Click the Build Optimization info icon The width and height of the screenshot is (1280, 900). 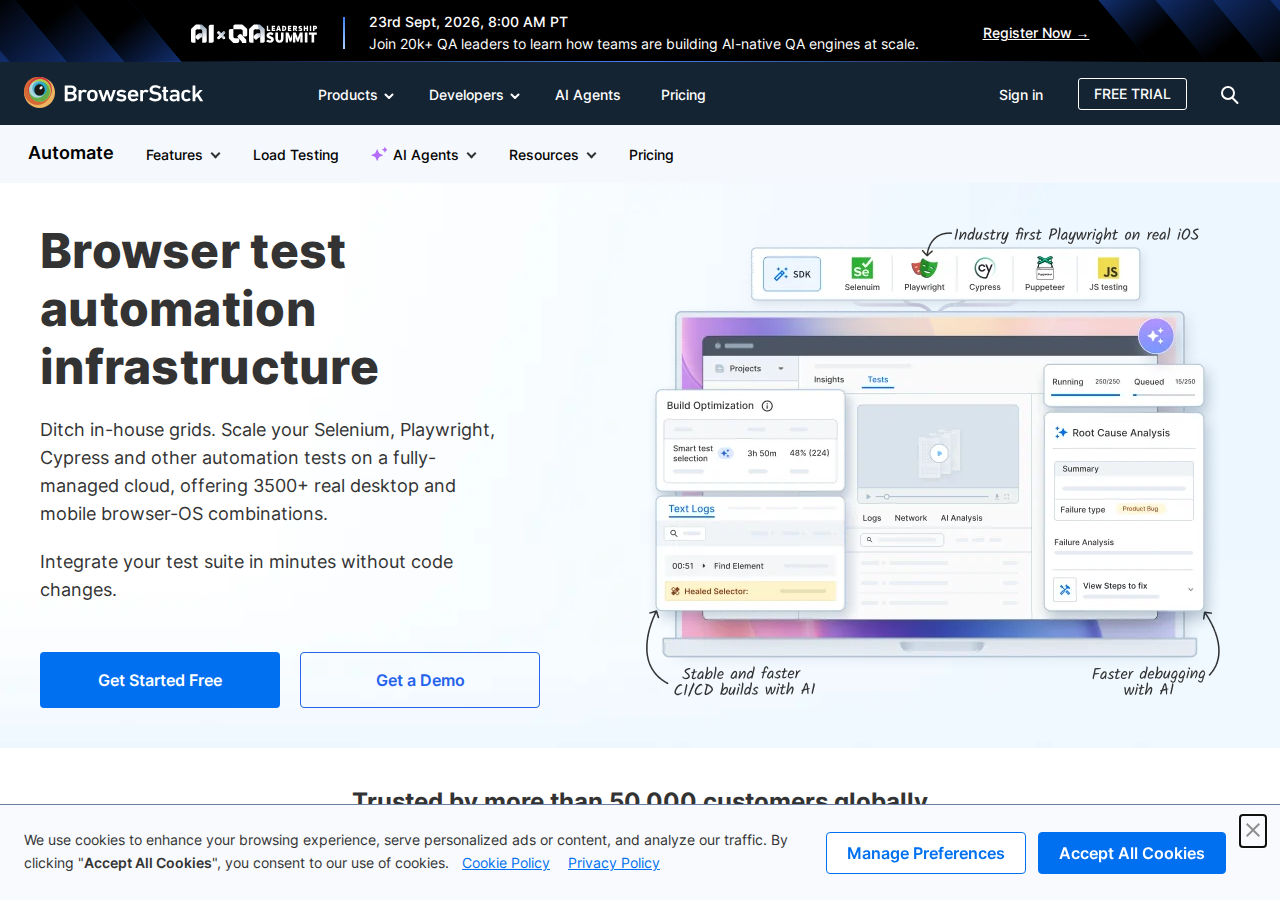[x=767, y=406]
